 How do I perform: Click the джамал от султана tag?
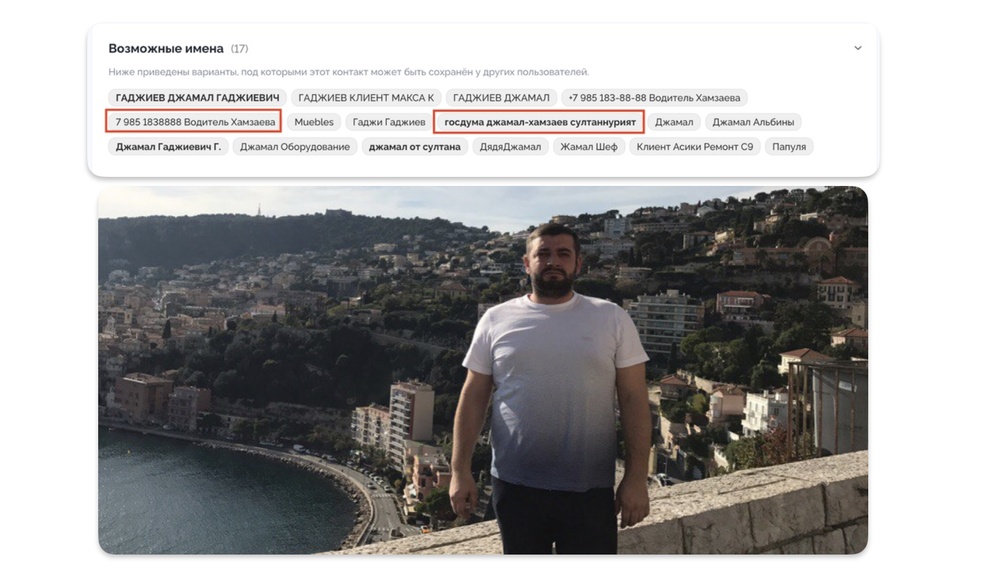tap(415, 147)
